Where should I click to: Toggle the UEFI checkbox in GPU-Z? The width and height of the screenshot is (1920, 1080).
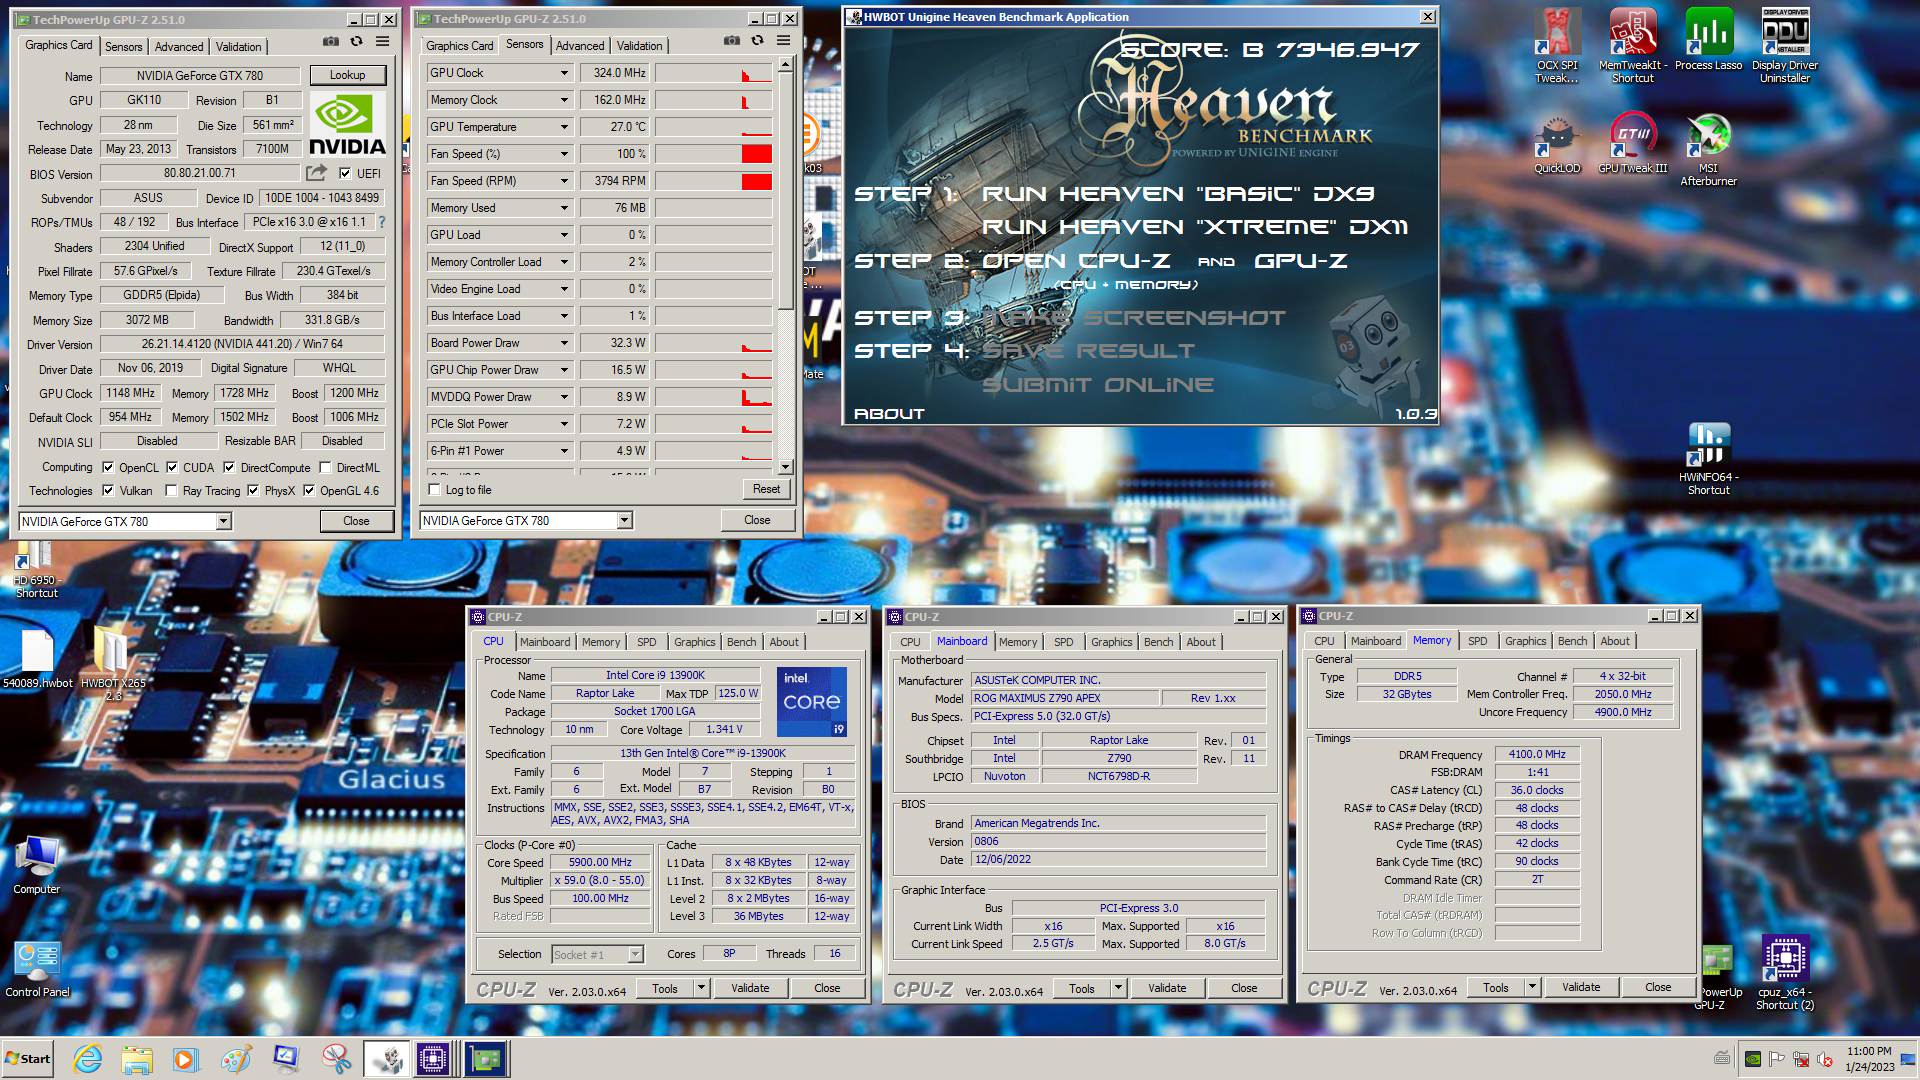click(345, 173)
